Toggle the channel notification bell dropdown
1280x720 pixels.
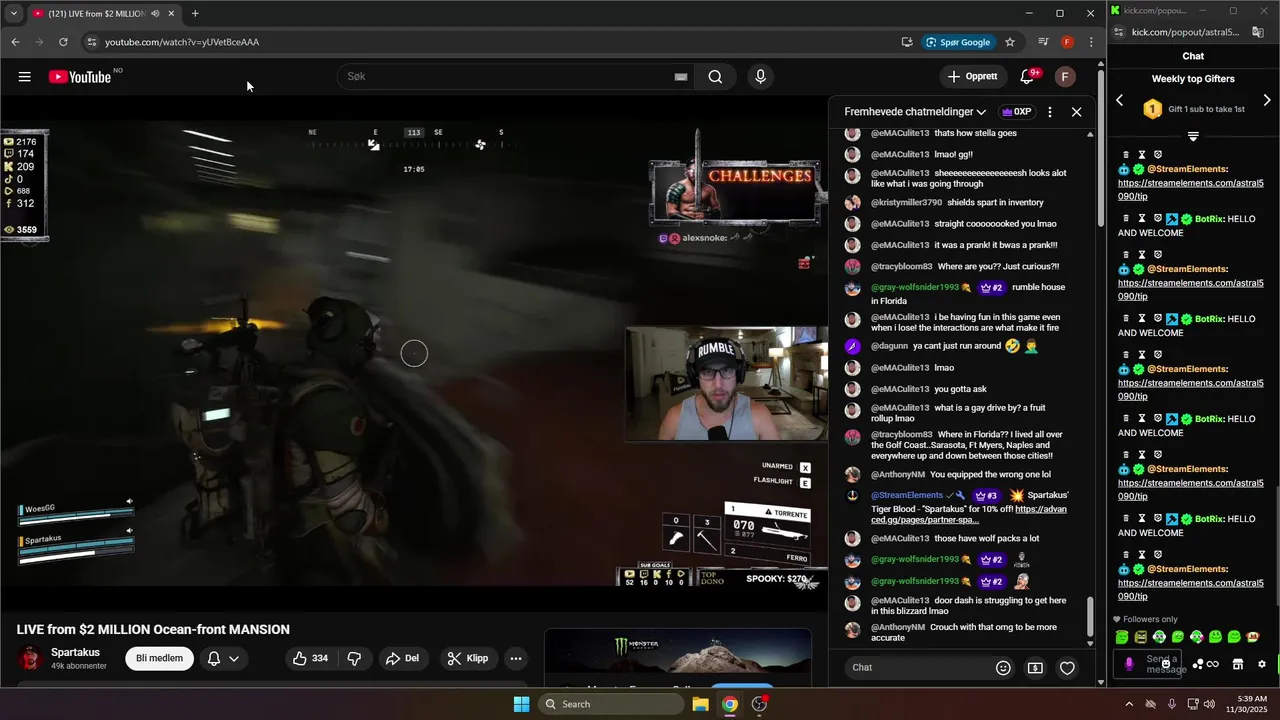click(223, 658)
